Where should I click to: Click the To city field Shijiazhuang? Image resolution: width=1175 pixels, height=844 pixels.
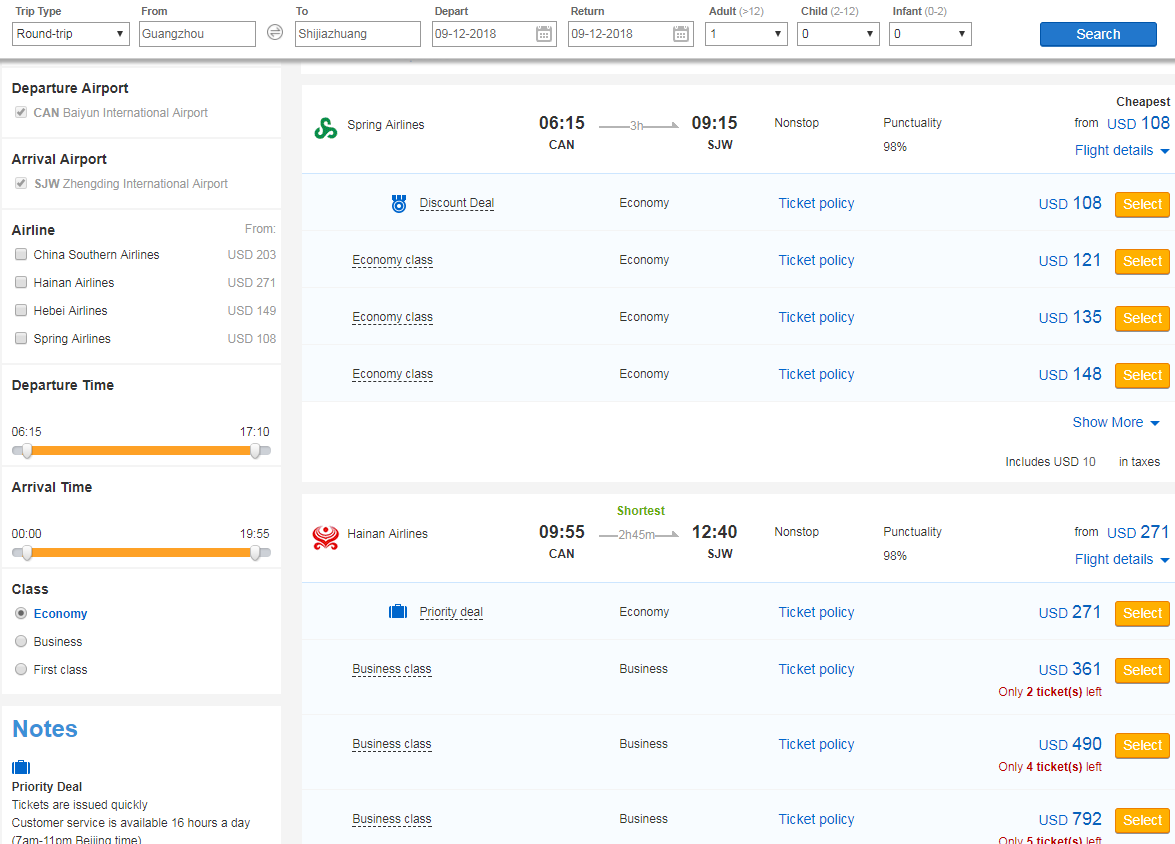(x=357, y=34)
